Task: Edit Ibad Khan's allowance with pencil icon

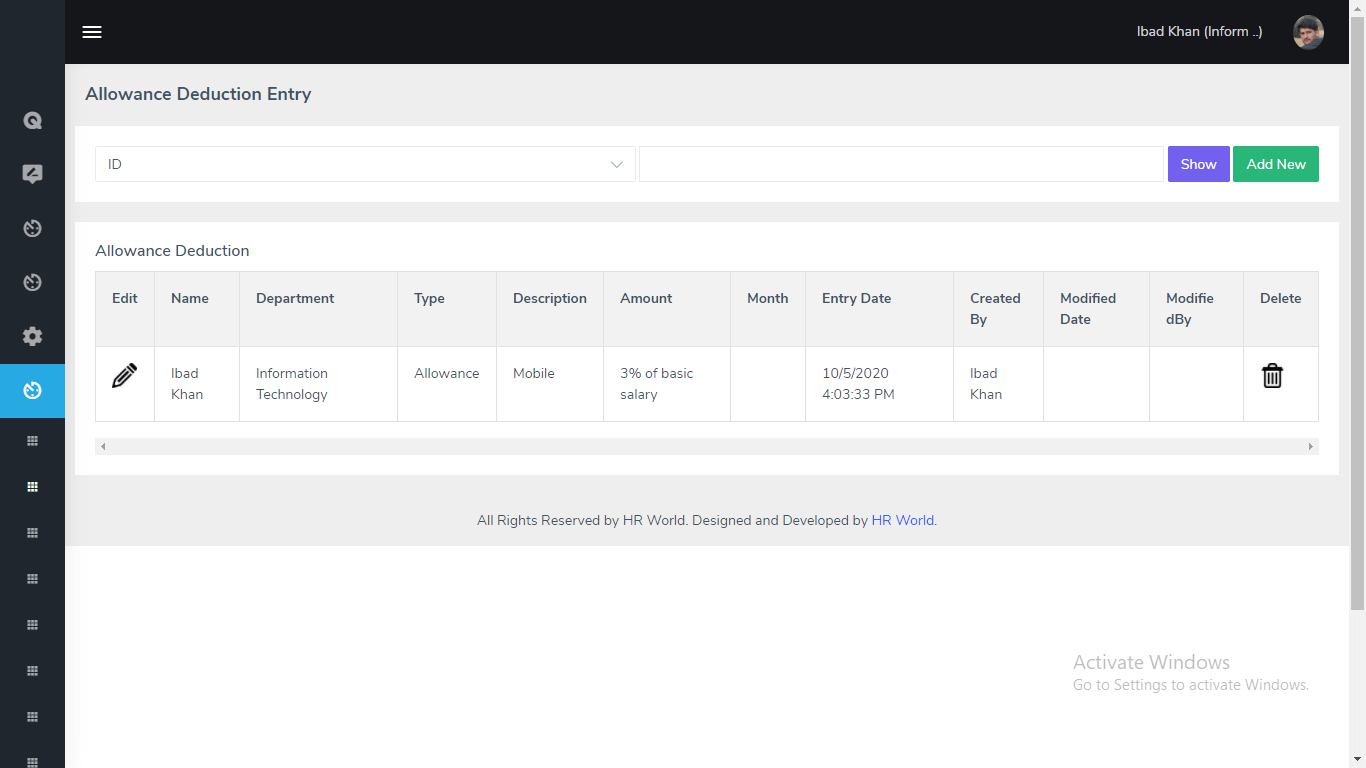Action: (124, 376)
